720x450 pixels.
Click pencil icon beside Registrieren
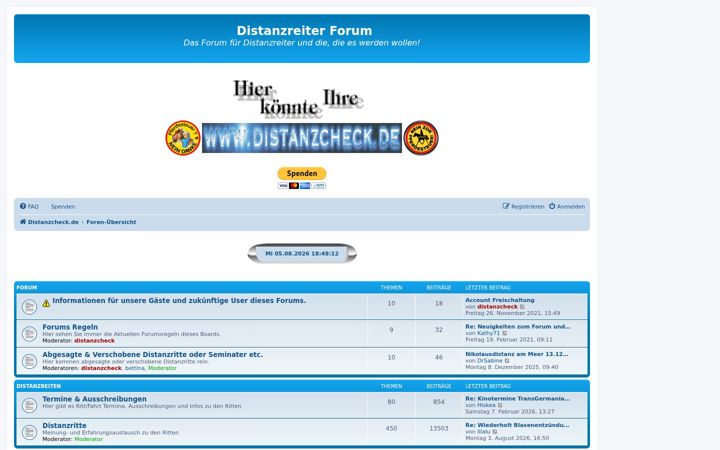506,206
